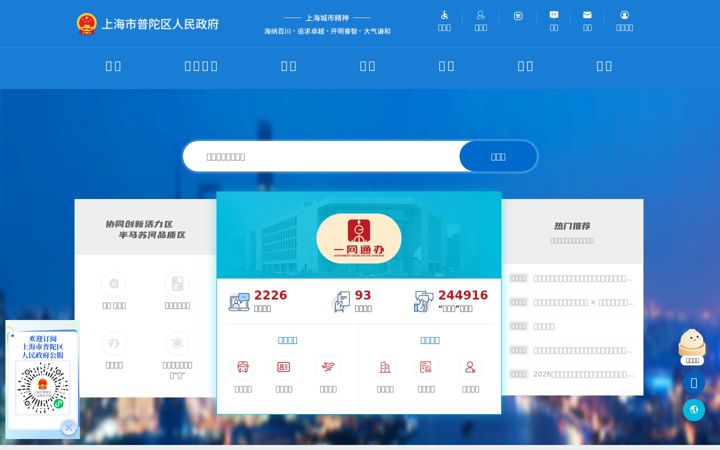This screenshot has height=450, width=720.
Task: Click the teal globe floating button
Action: (694, 410)
